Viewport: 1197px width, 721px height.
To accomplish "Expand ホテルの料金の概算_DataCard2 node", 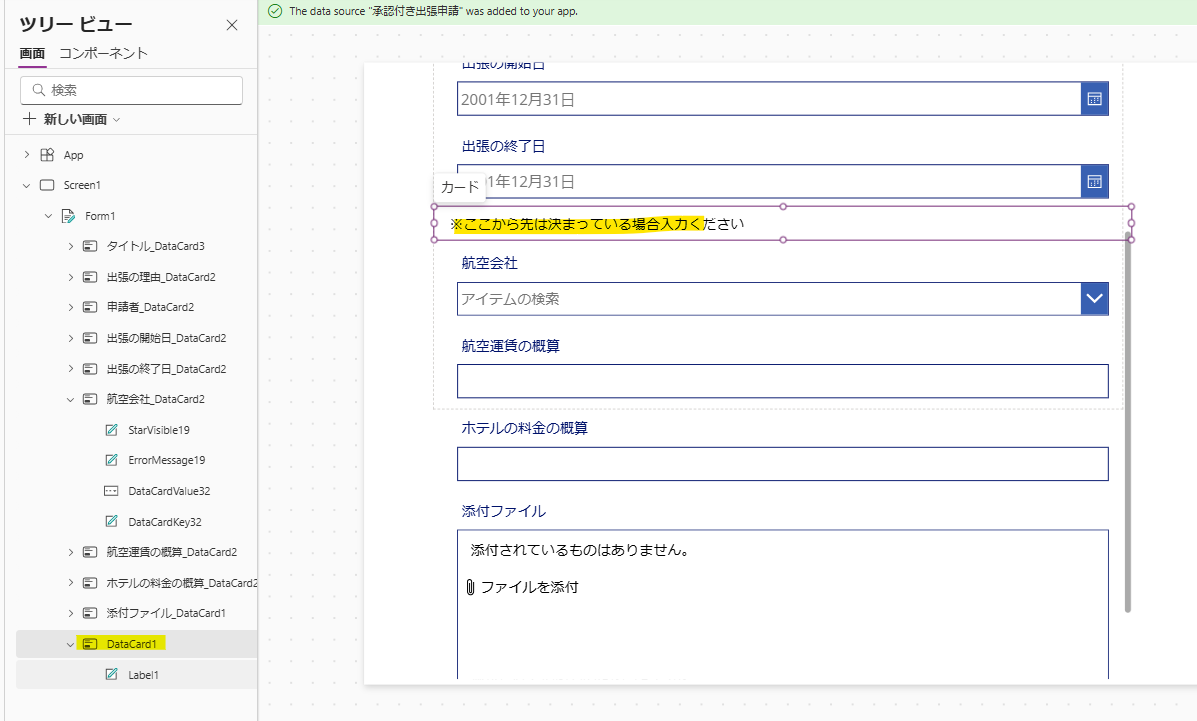I will [70, 583].
